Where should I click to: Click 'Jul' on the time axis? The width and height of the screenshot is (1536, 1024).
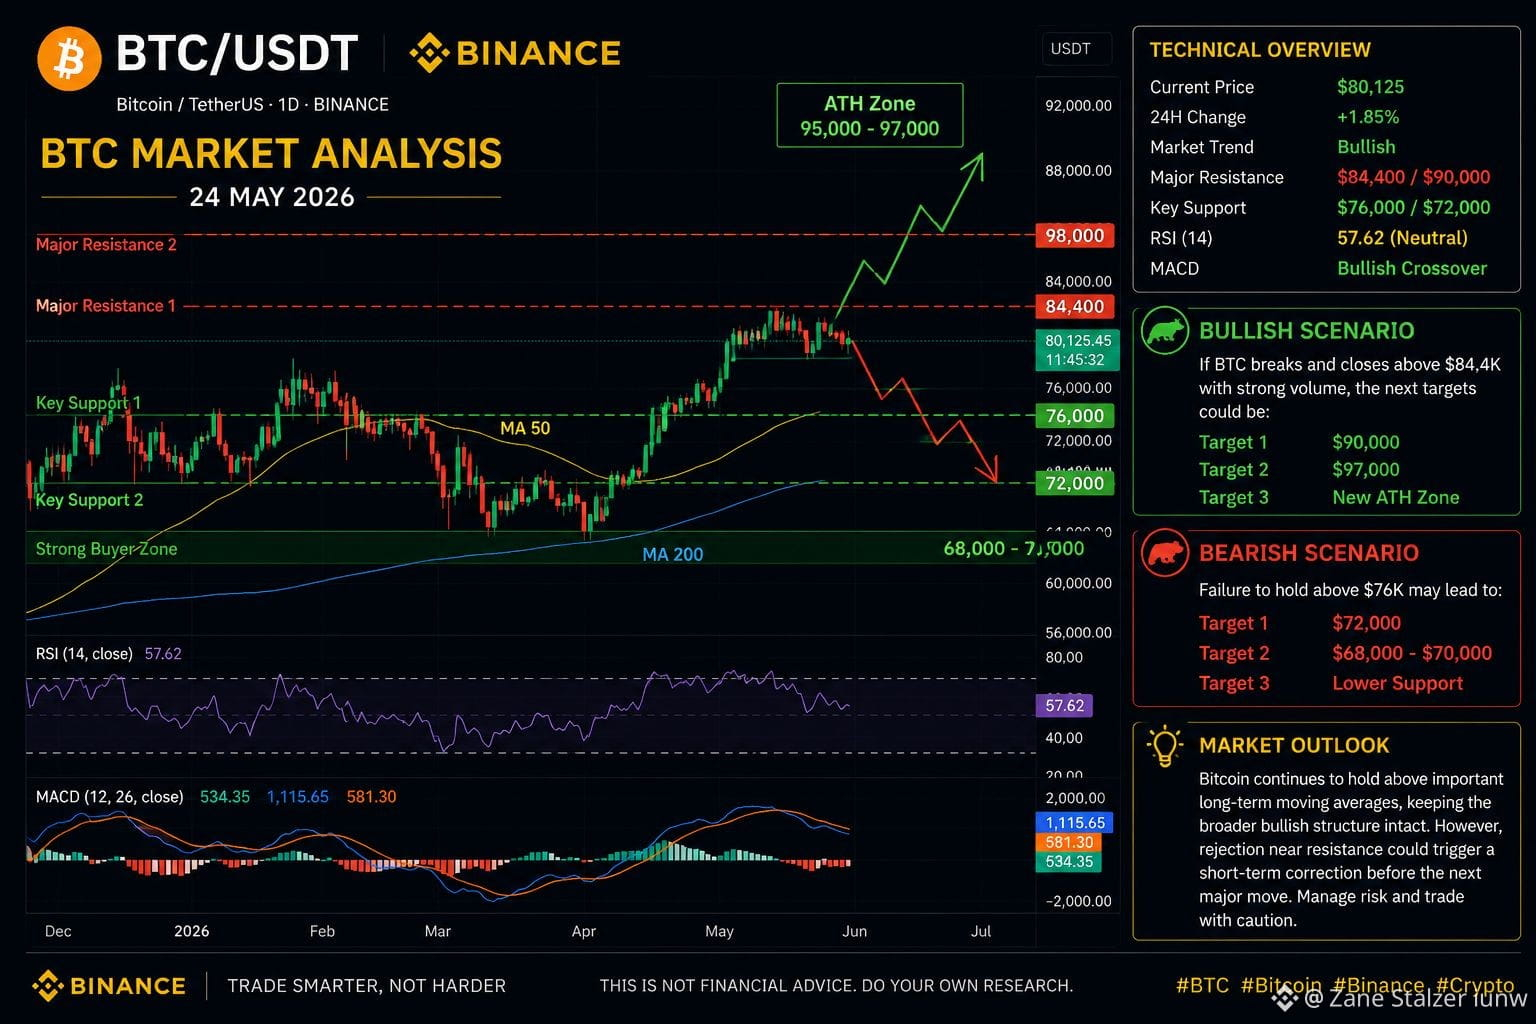click(981, 931)
